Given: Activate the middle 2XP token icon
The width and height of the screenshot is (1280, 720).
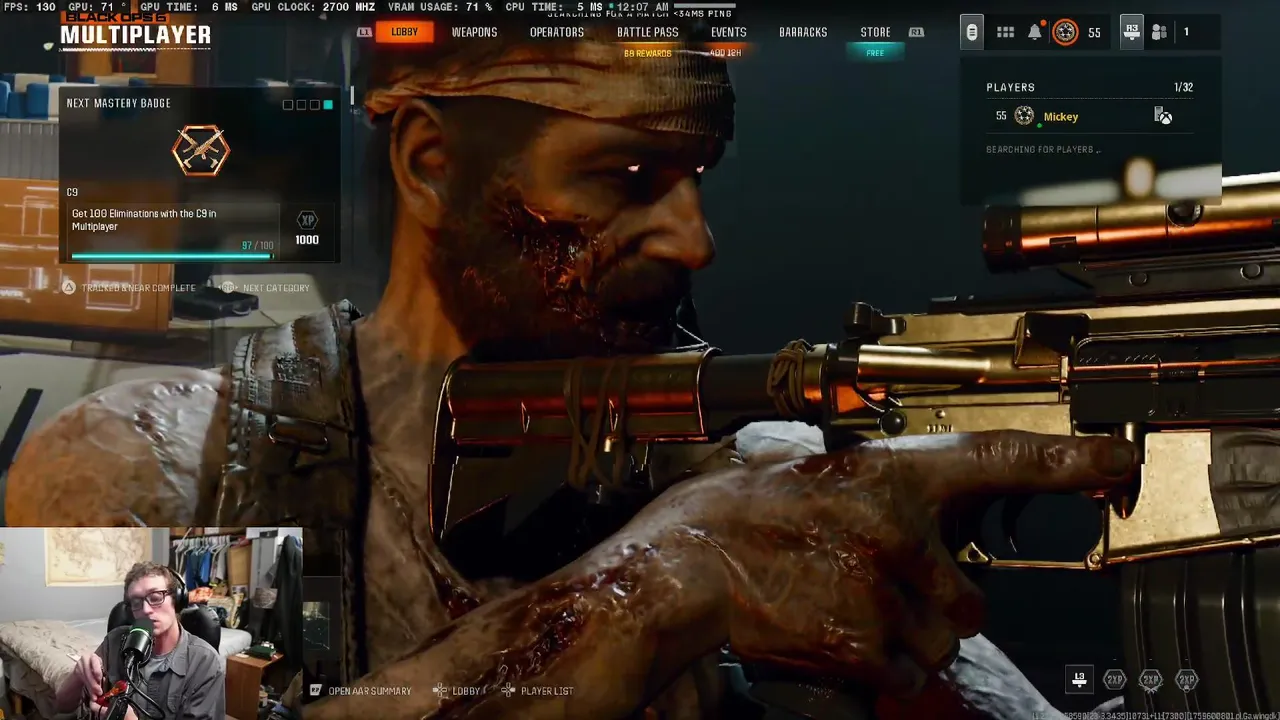Looking at the screenshot, I should point(1150,680).
